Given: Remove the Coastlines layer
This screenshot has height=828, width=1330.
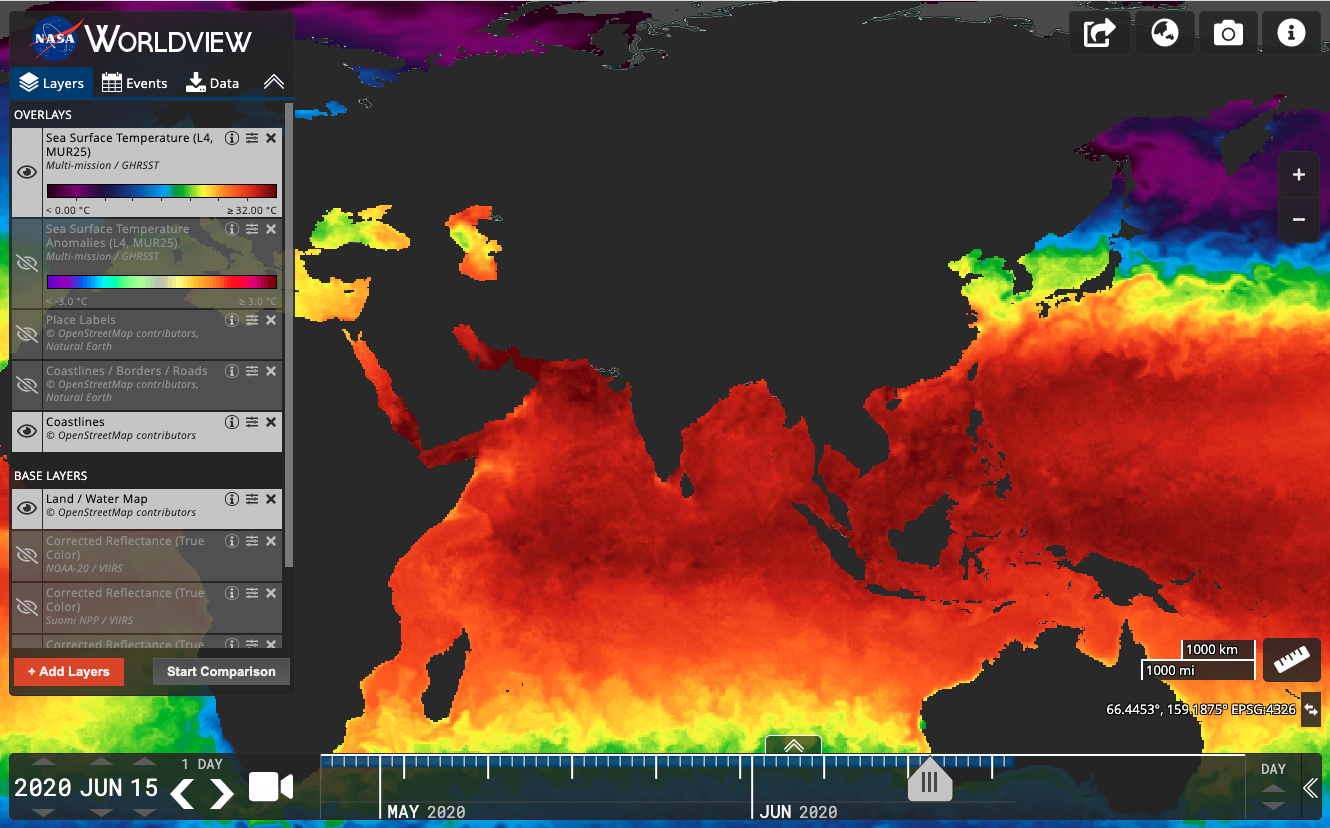Looking at the screenshot, I should [x=271, y=422].
